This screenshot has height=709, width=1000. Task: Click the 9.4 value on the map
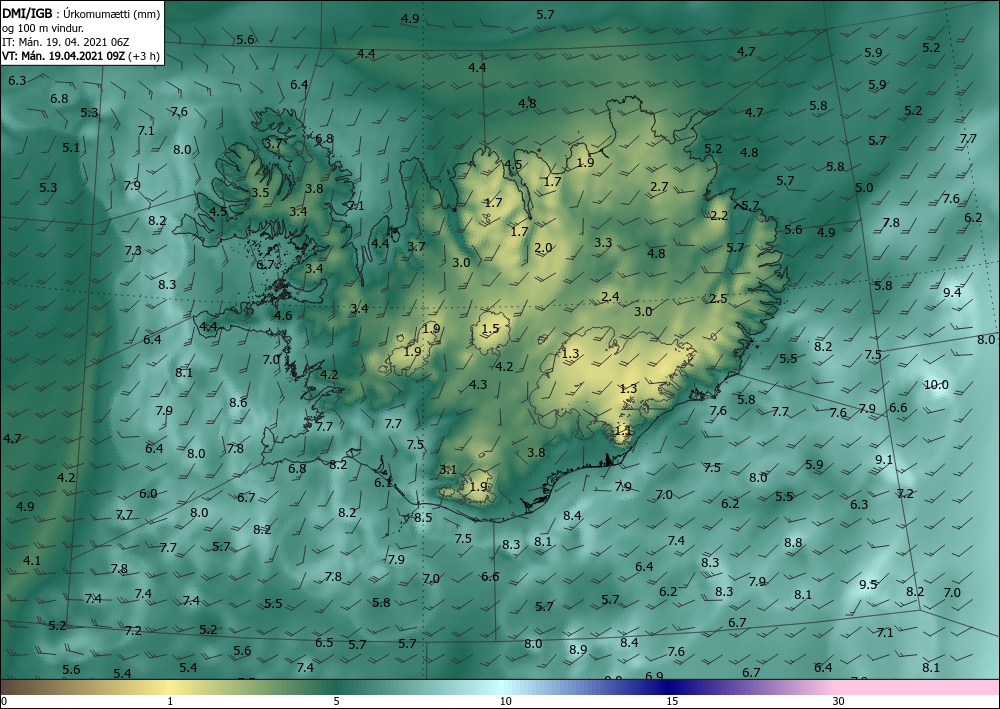tap(952, 292)
